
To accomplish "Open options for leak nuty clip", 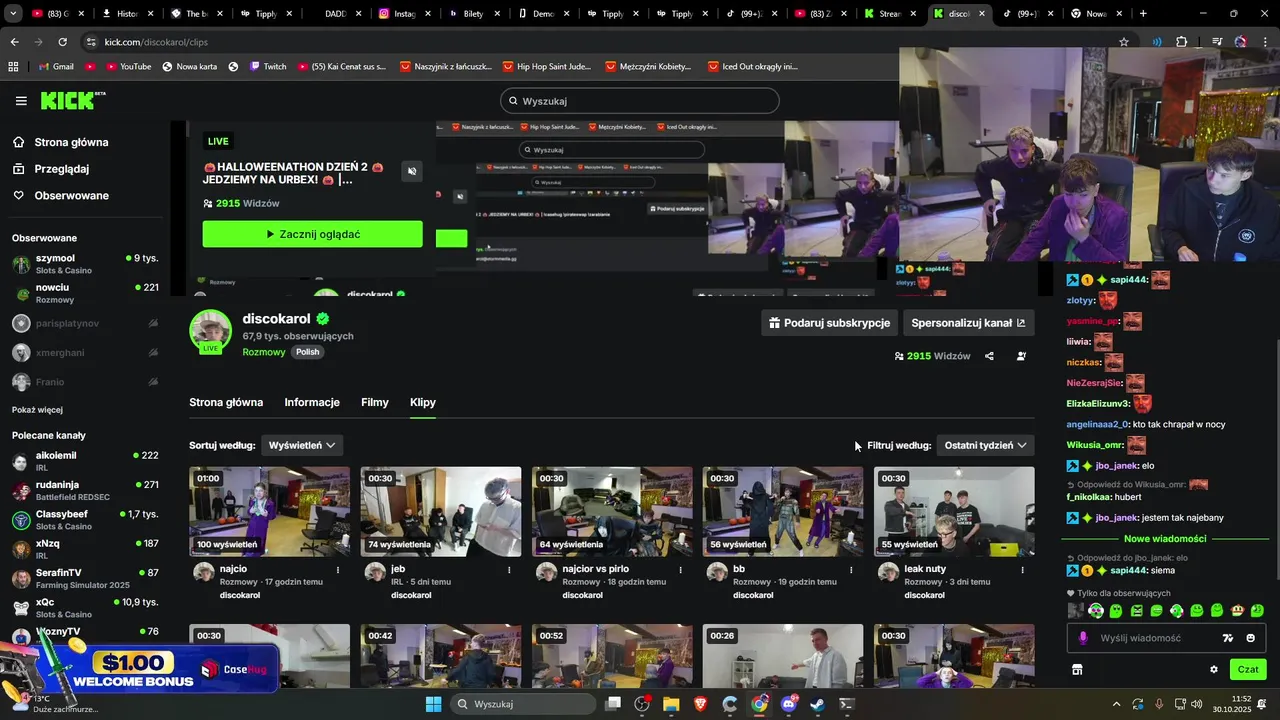I will (1022, 570).
